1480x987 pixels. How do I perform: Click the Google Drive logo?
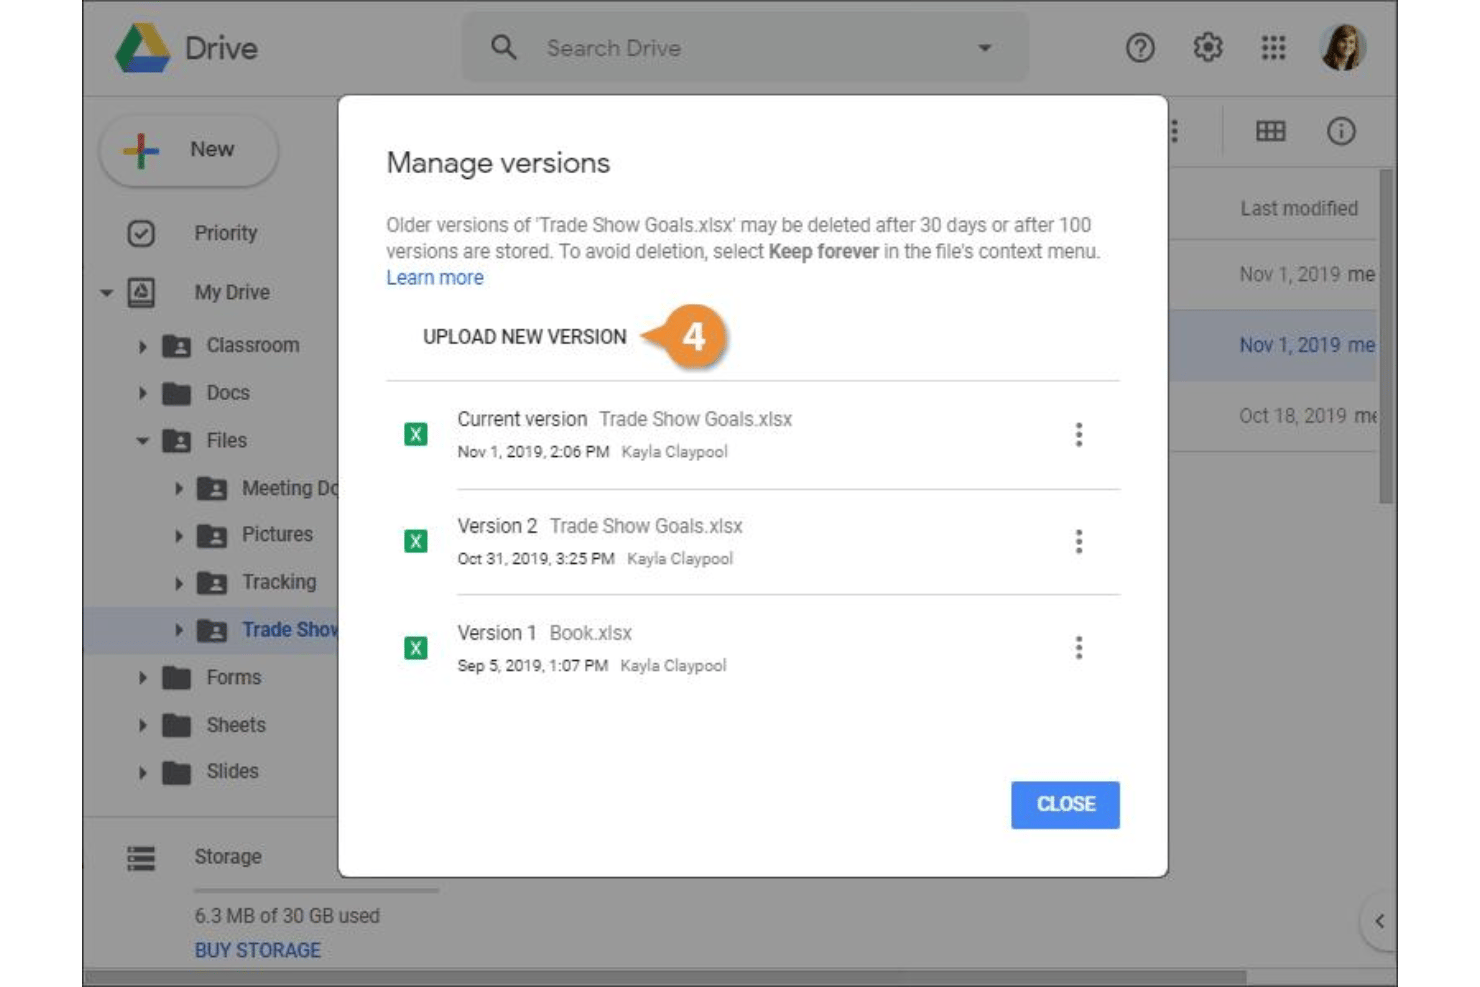(143, 48)
